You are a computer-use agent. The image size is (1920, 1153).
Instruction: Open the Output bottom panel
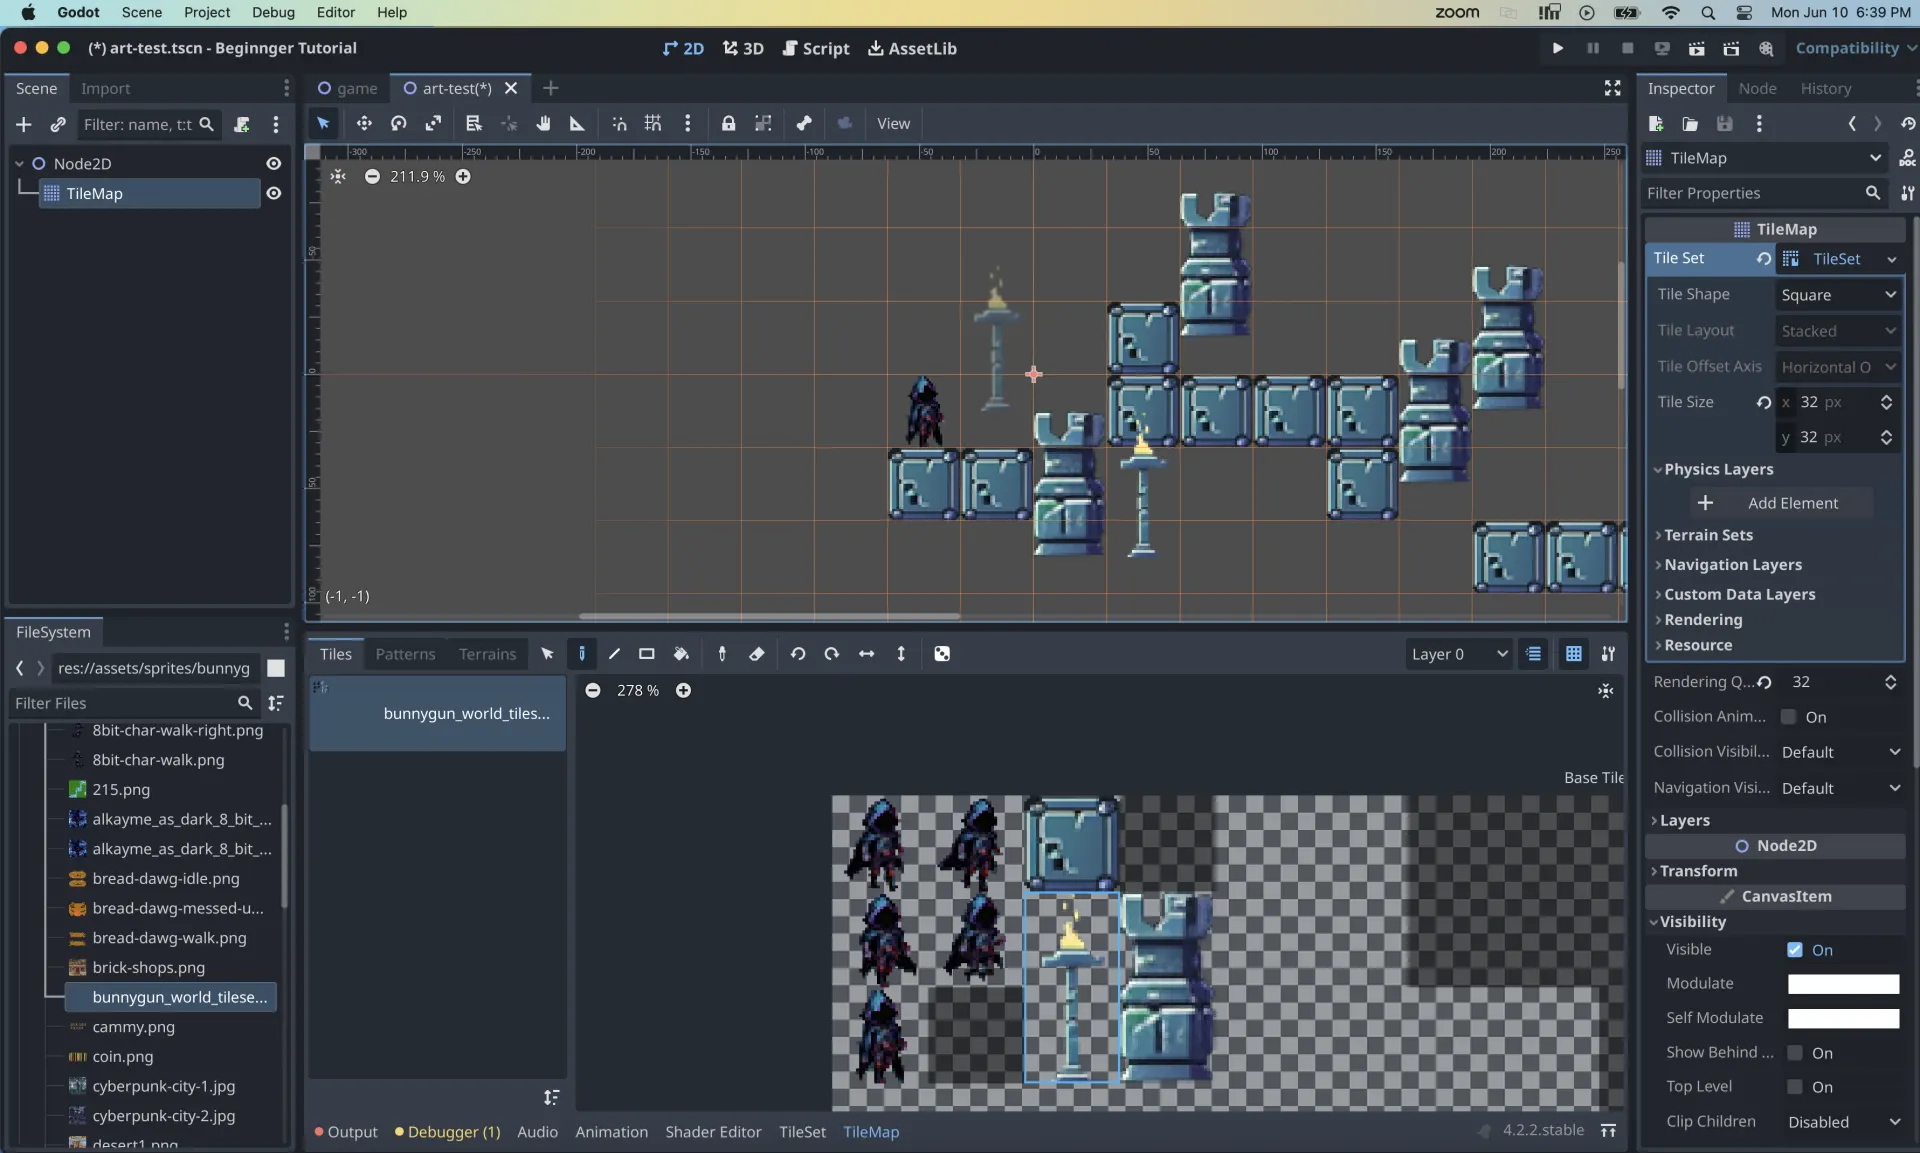point(346,1132)
